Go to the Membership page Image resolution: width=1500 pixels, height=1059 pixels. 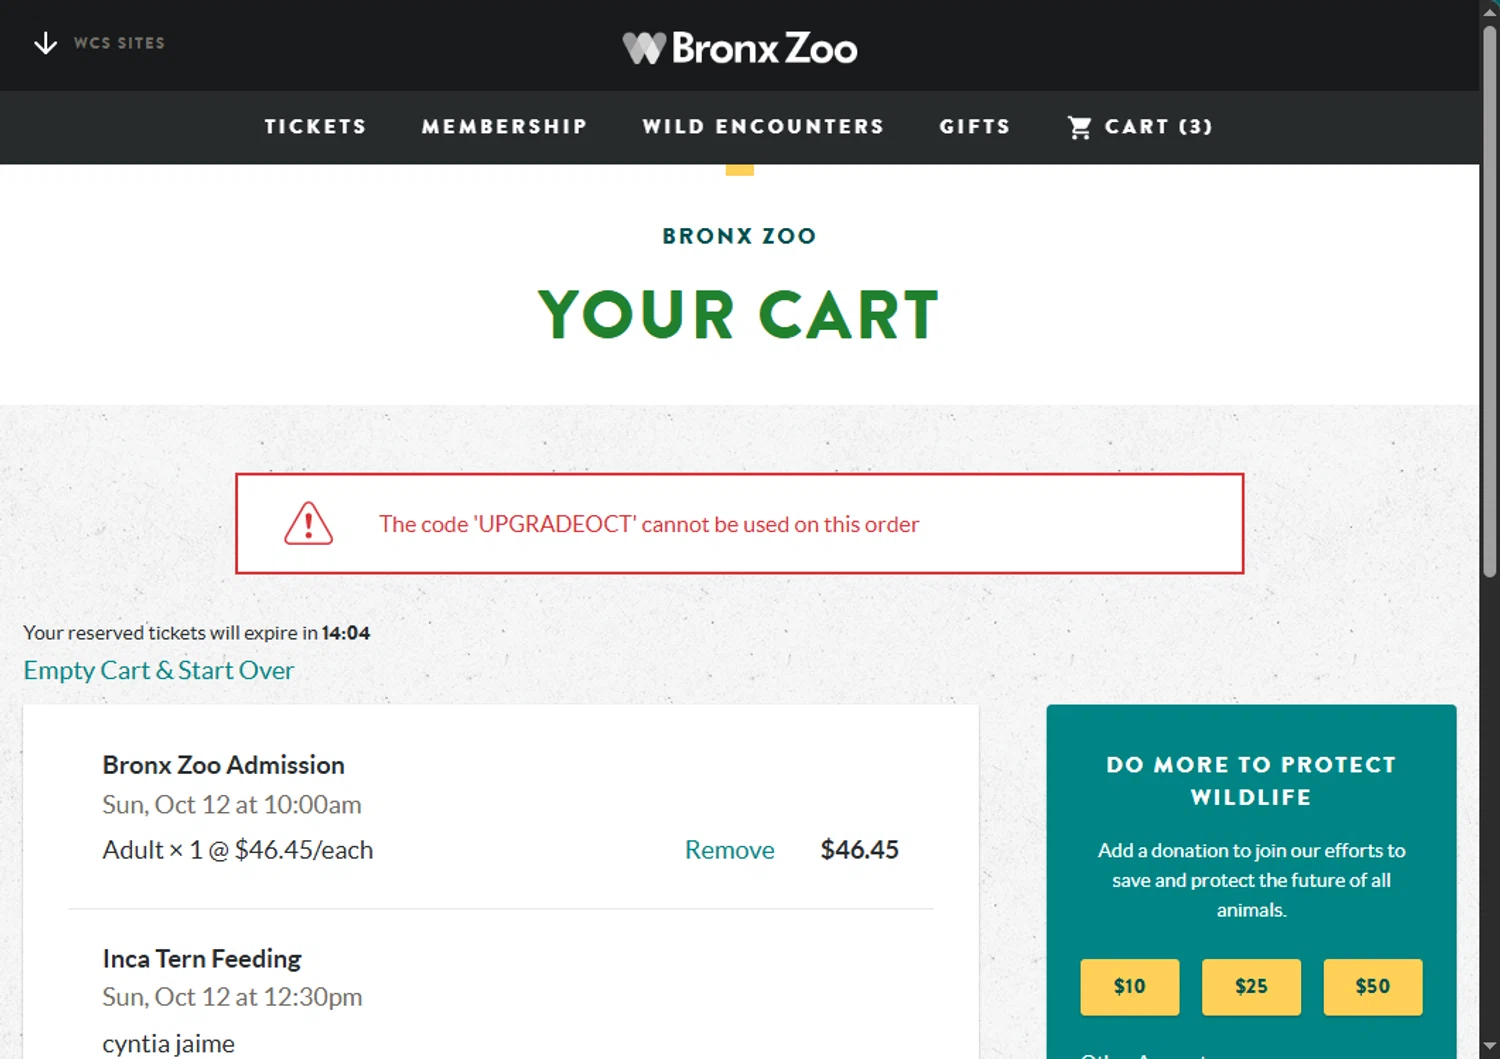pos(504,127)
